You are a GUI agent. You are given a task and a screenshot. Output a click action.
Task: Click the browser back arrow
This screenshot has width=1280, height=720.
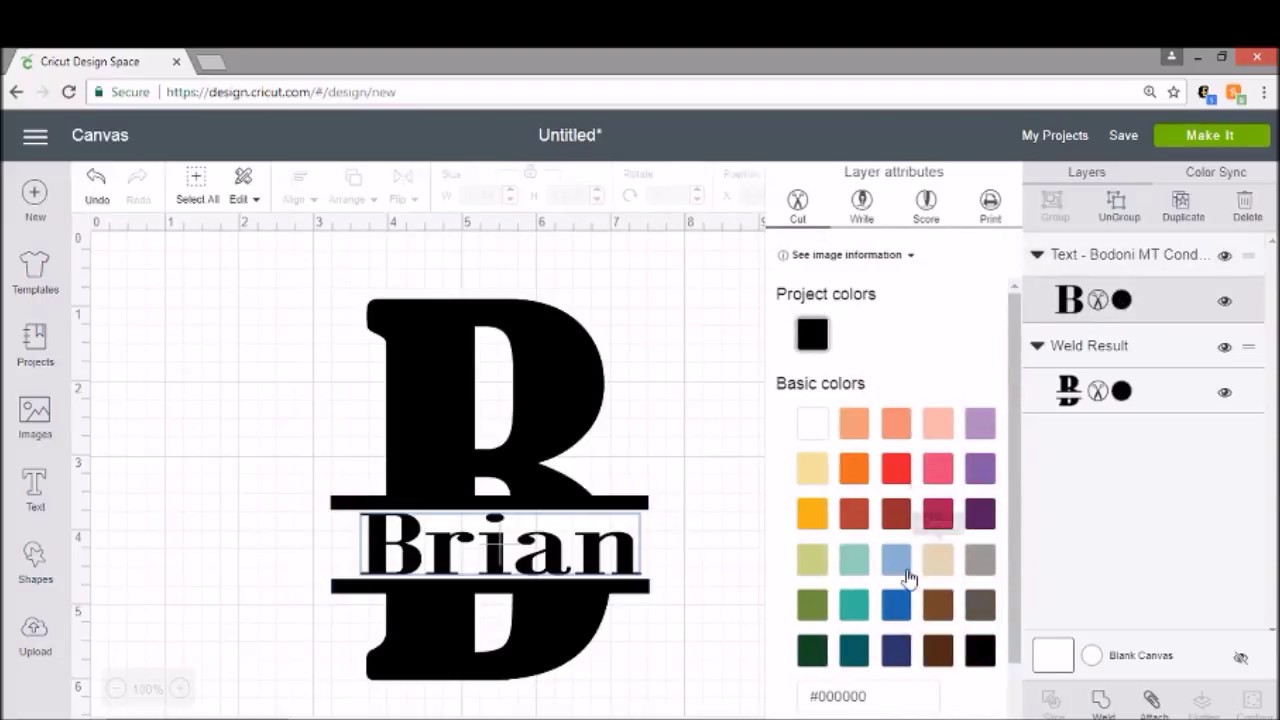pos(16,92)
